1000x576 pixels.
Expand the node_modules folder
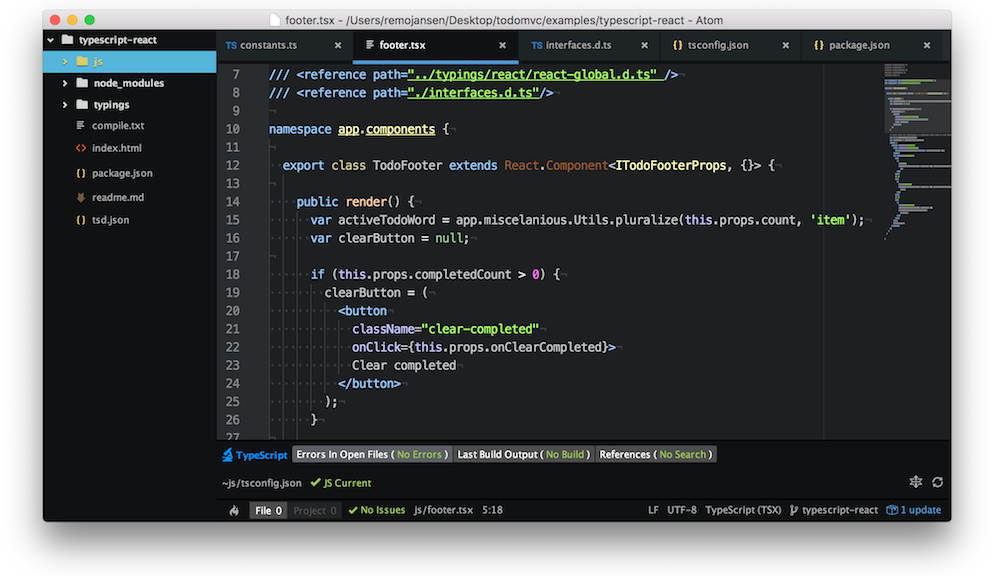click(x=66, y=83)
